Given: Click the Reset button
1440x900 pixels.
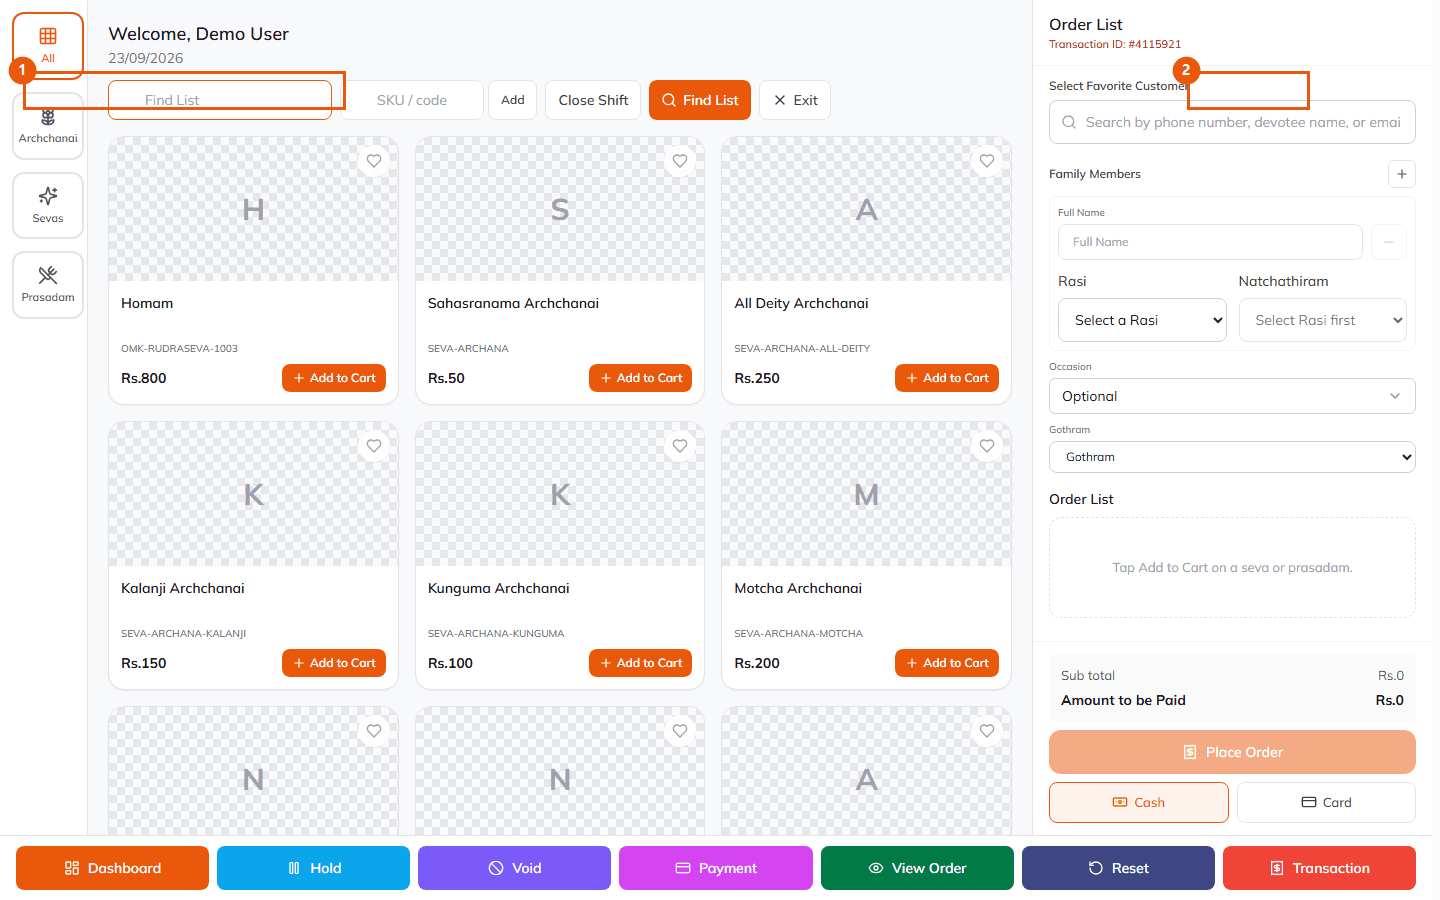Looking at the screenshot, I should 1118,868.
